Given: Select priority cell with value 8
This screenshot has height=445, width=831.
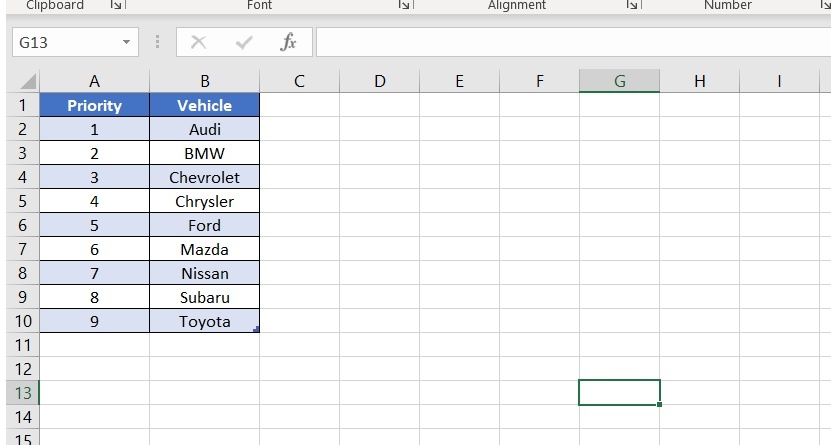Looking at the screenshot, I should (94, 297).
